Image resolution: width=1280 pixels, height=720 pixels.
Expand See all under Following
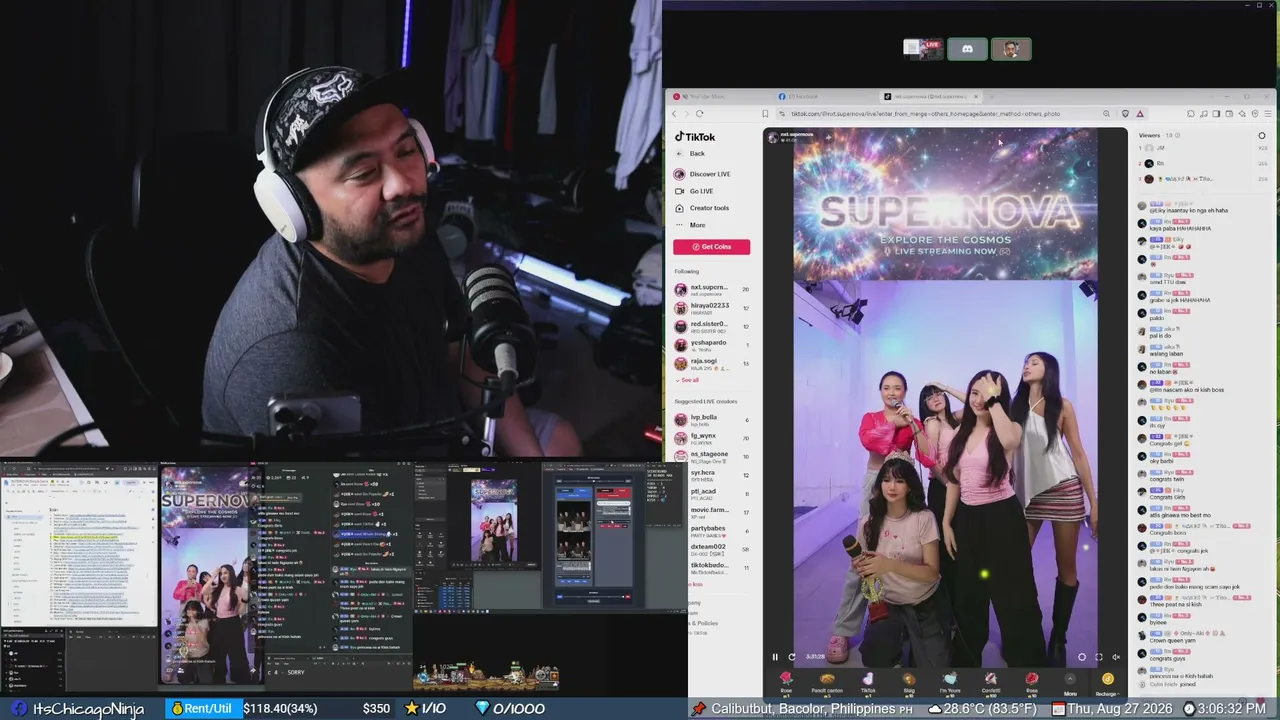point(688,380)
